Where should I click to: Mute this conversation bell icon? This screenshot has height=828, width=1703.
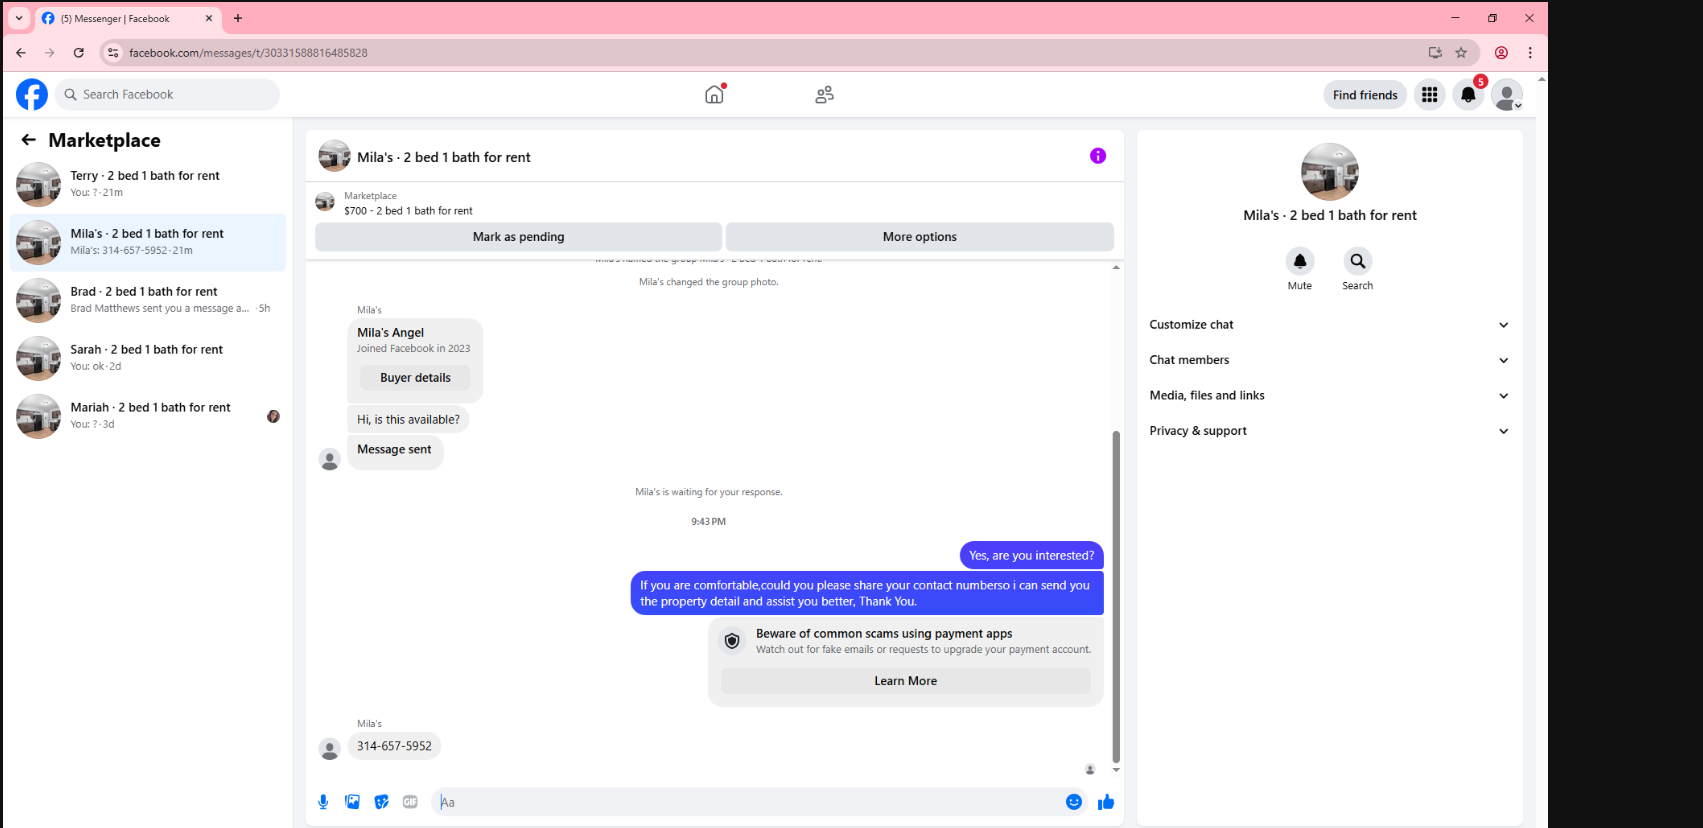pos(1300,261)
